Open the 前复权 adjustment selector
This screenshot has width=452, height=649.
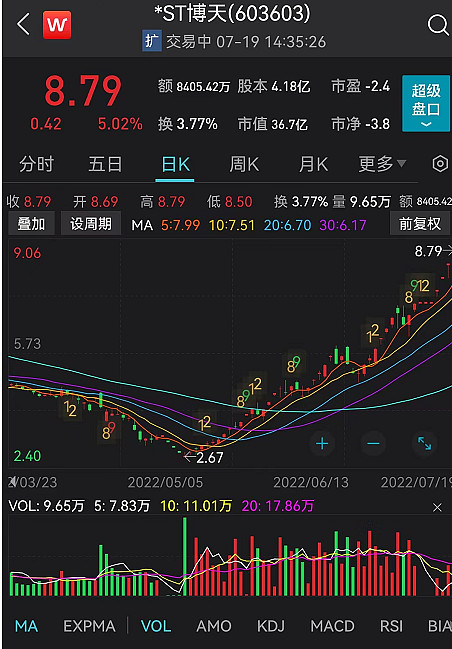pyautogui.click(x=420, y=224)
